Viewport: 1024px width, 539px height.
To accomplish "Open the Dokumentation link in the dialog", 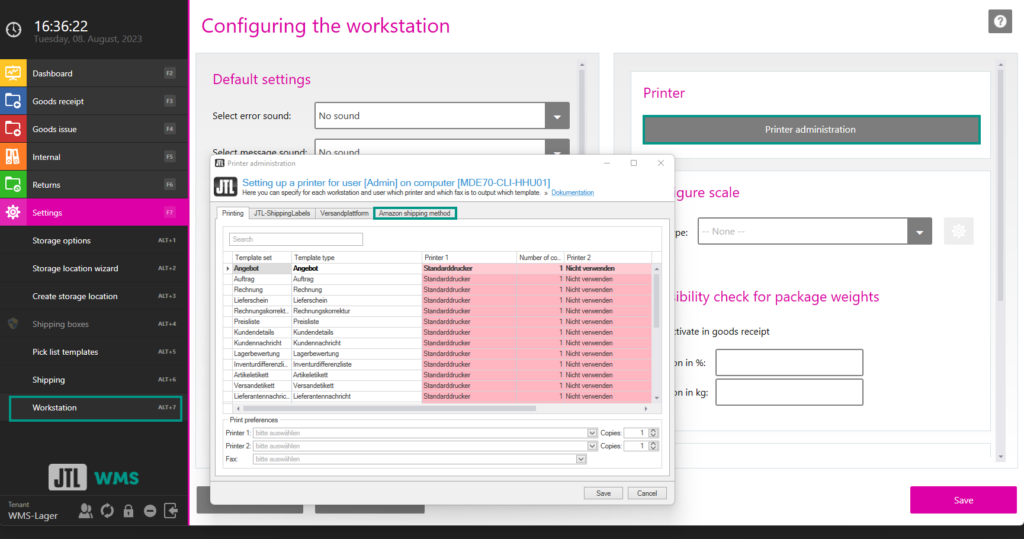I will (x=572, y=193).
